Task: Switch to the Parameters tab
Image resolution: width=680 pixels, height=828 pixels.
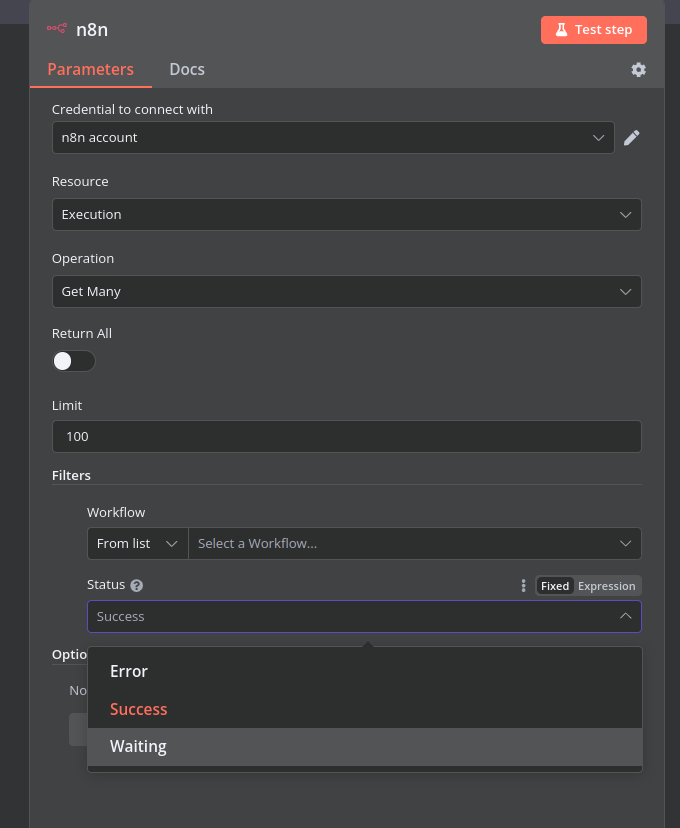Action: click(90, 69)
